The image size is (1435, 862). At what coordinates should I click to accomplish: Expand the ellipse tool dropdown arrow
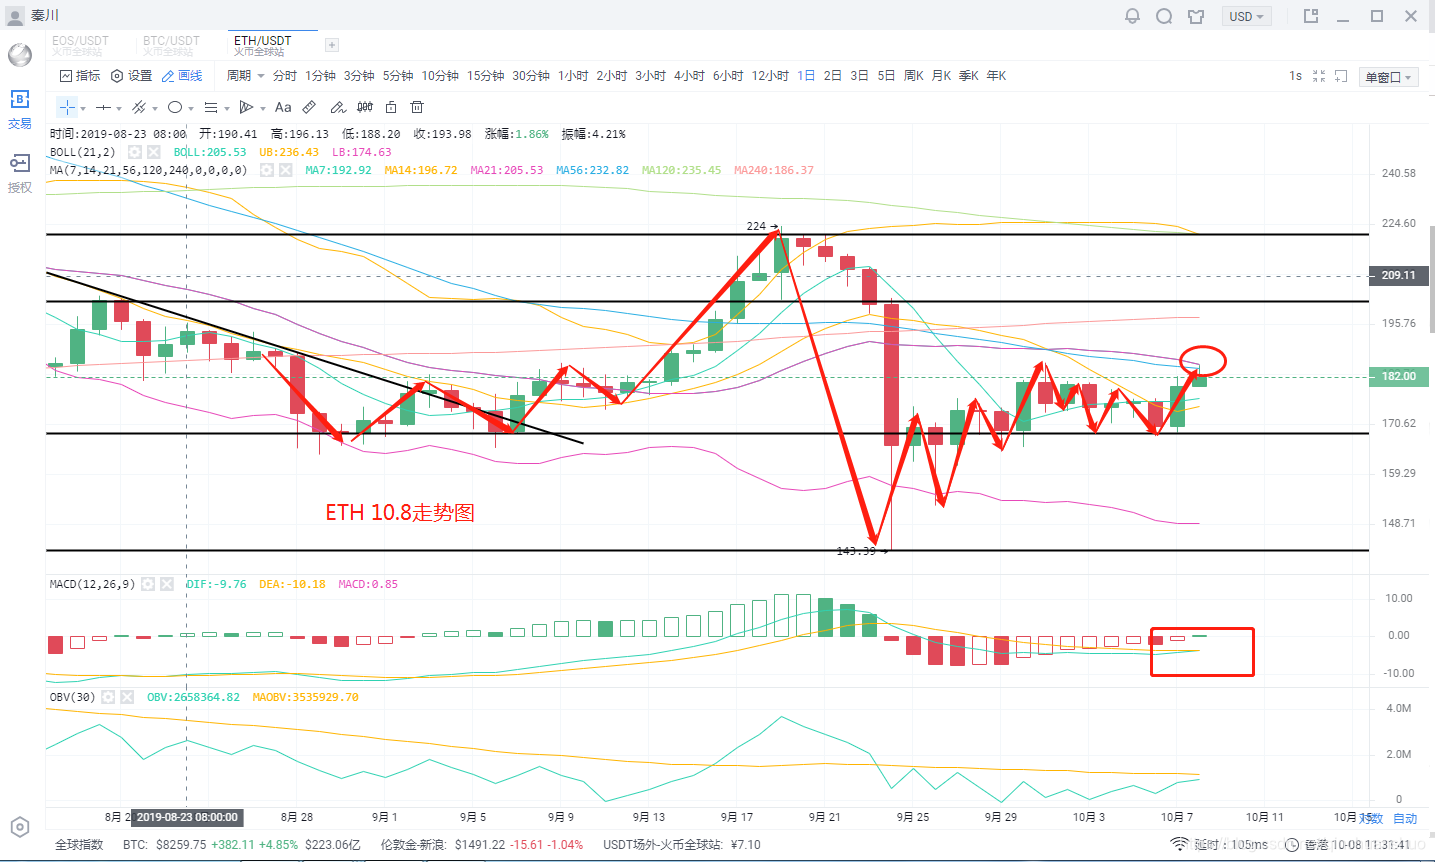tap(191, 108)
